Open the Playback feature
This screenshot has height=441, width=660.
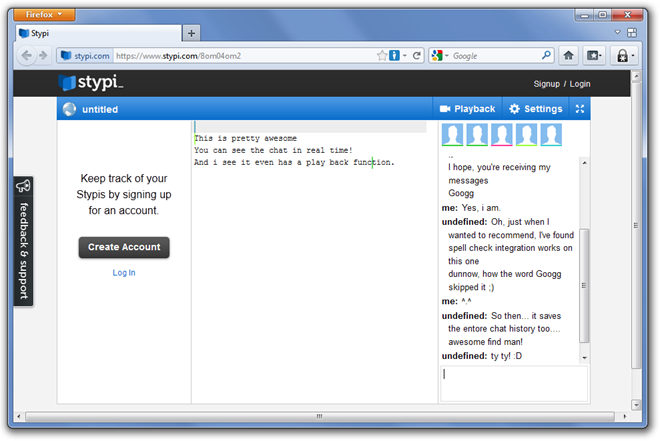click(x=466, y=109)
